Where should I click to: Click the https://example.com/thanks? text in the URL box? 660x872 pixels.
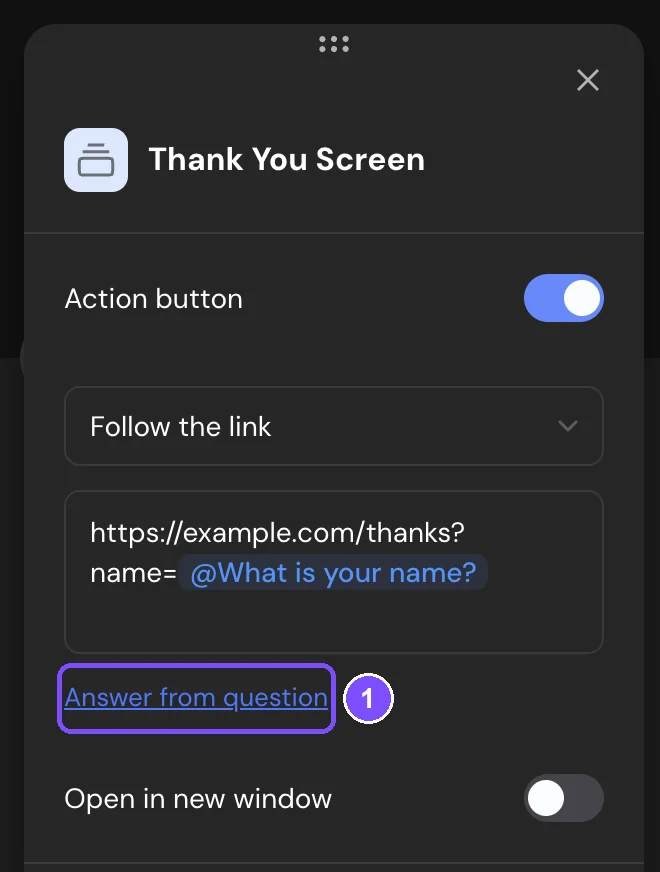coord(277,533)
